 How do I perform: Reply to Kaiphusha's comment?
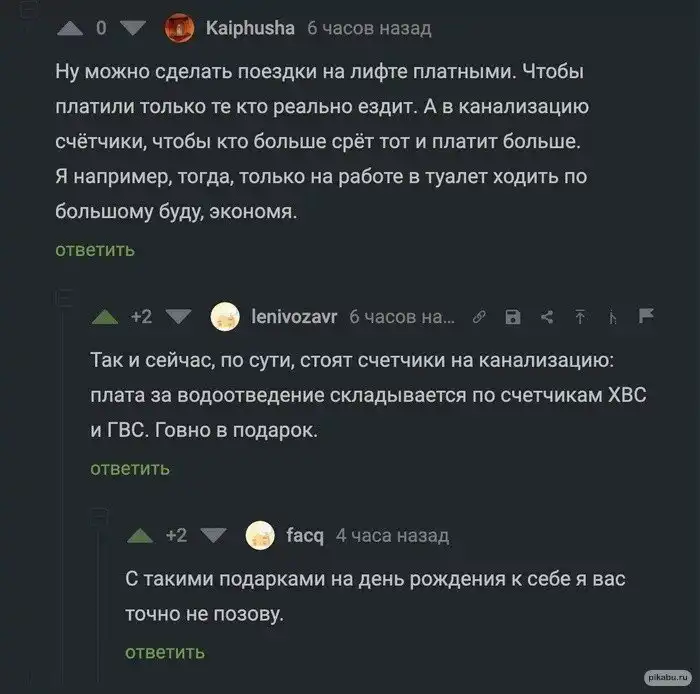pyautogui.click(x=95, y=250)
